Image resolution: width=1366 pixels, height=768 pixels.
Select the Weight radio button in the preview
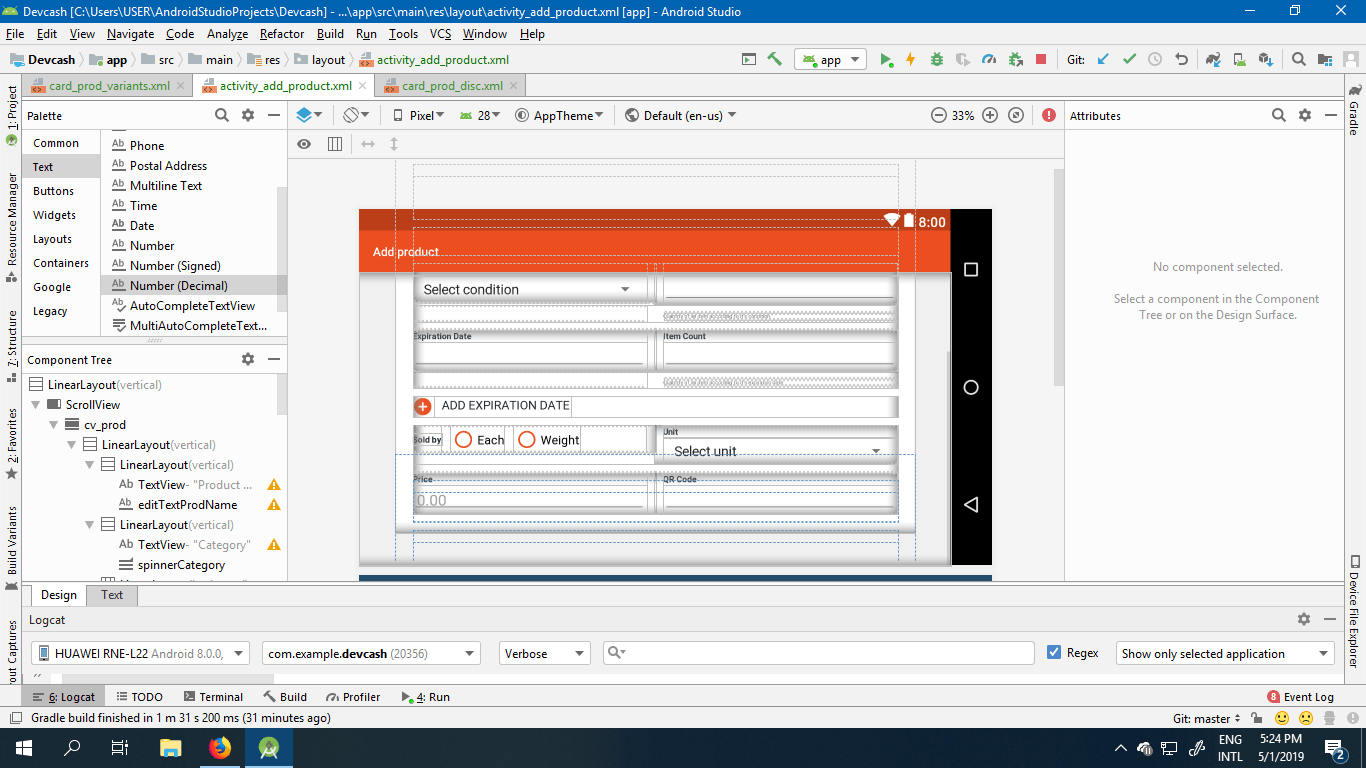pyautogui.click(x=527, y=439)
